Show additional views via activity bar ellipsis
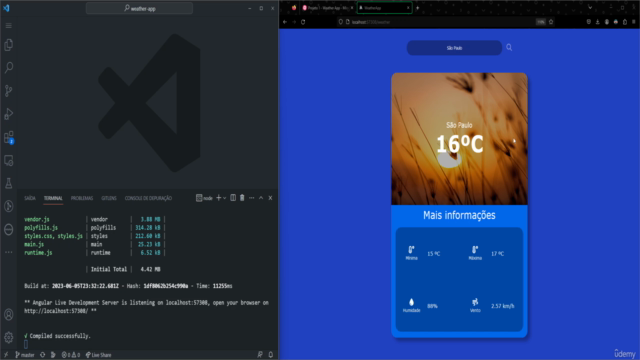The width and height of the screenshot is (640, 360). click(x=9, y=252)
